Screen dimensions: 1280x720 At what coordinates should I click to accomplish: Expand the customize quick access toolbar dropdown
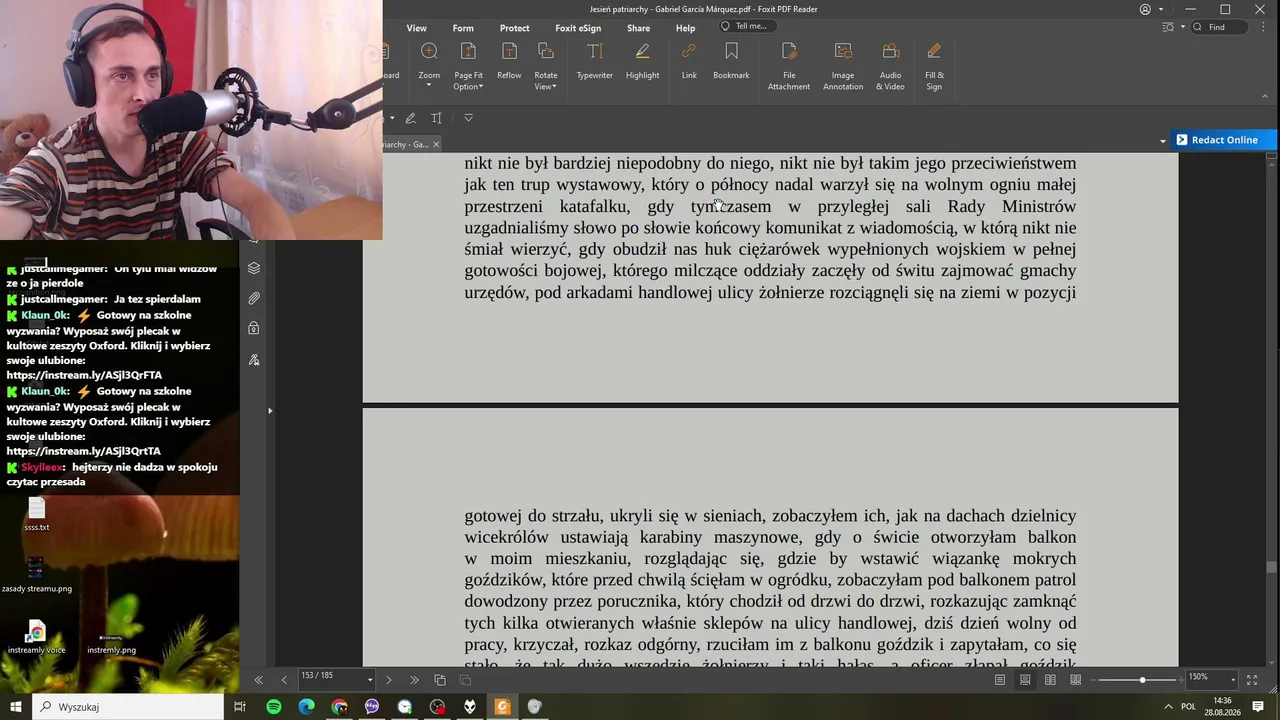click(468, 118)
